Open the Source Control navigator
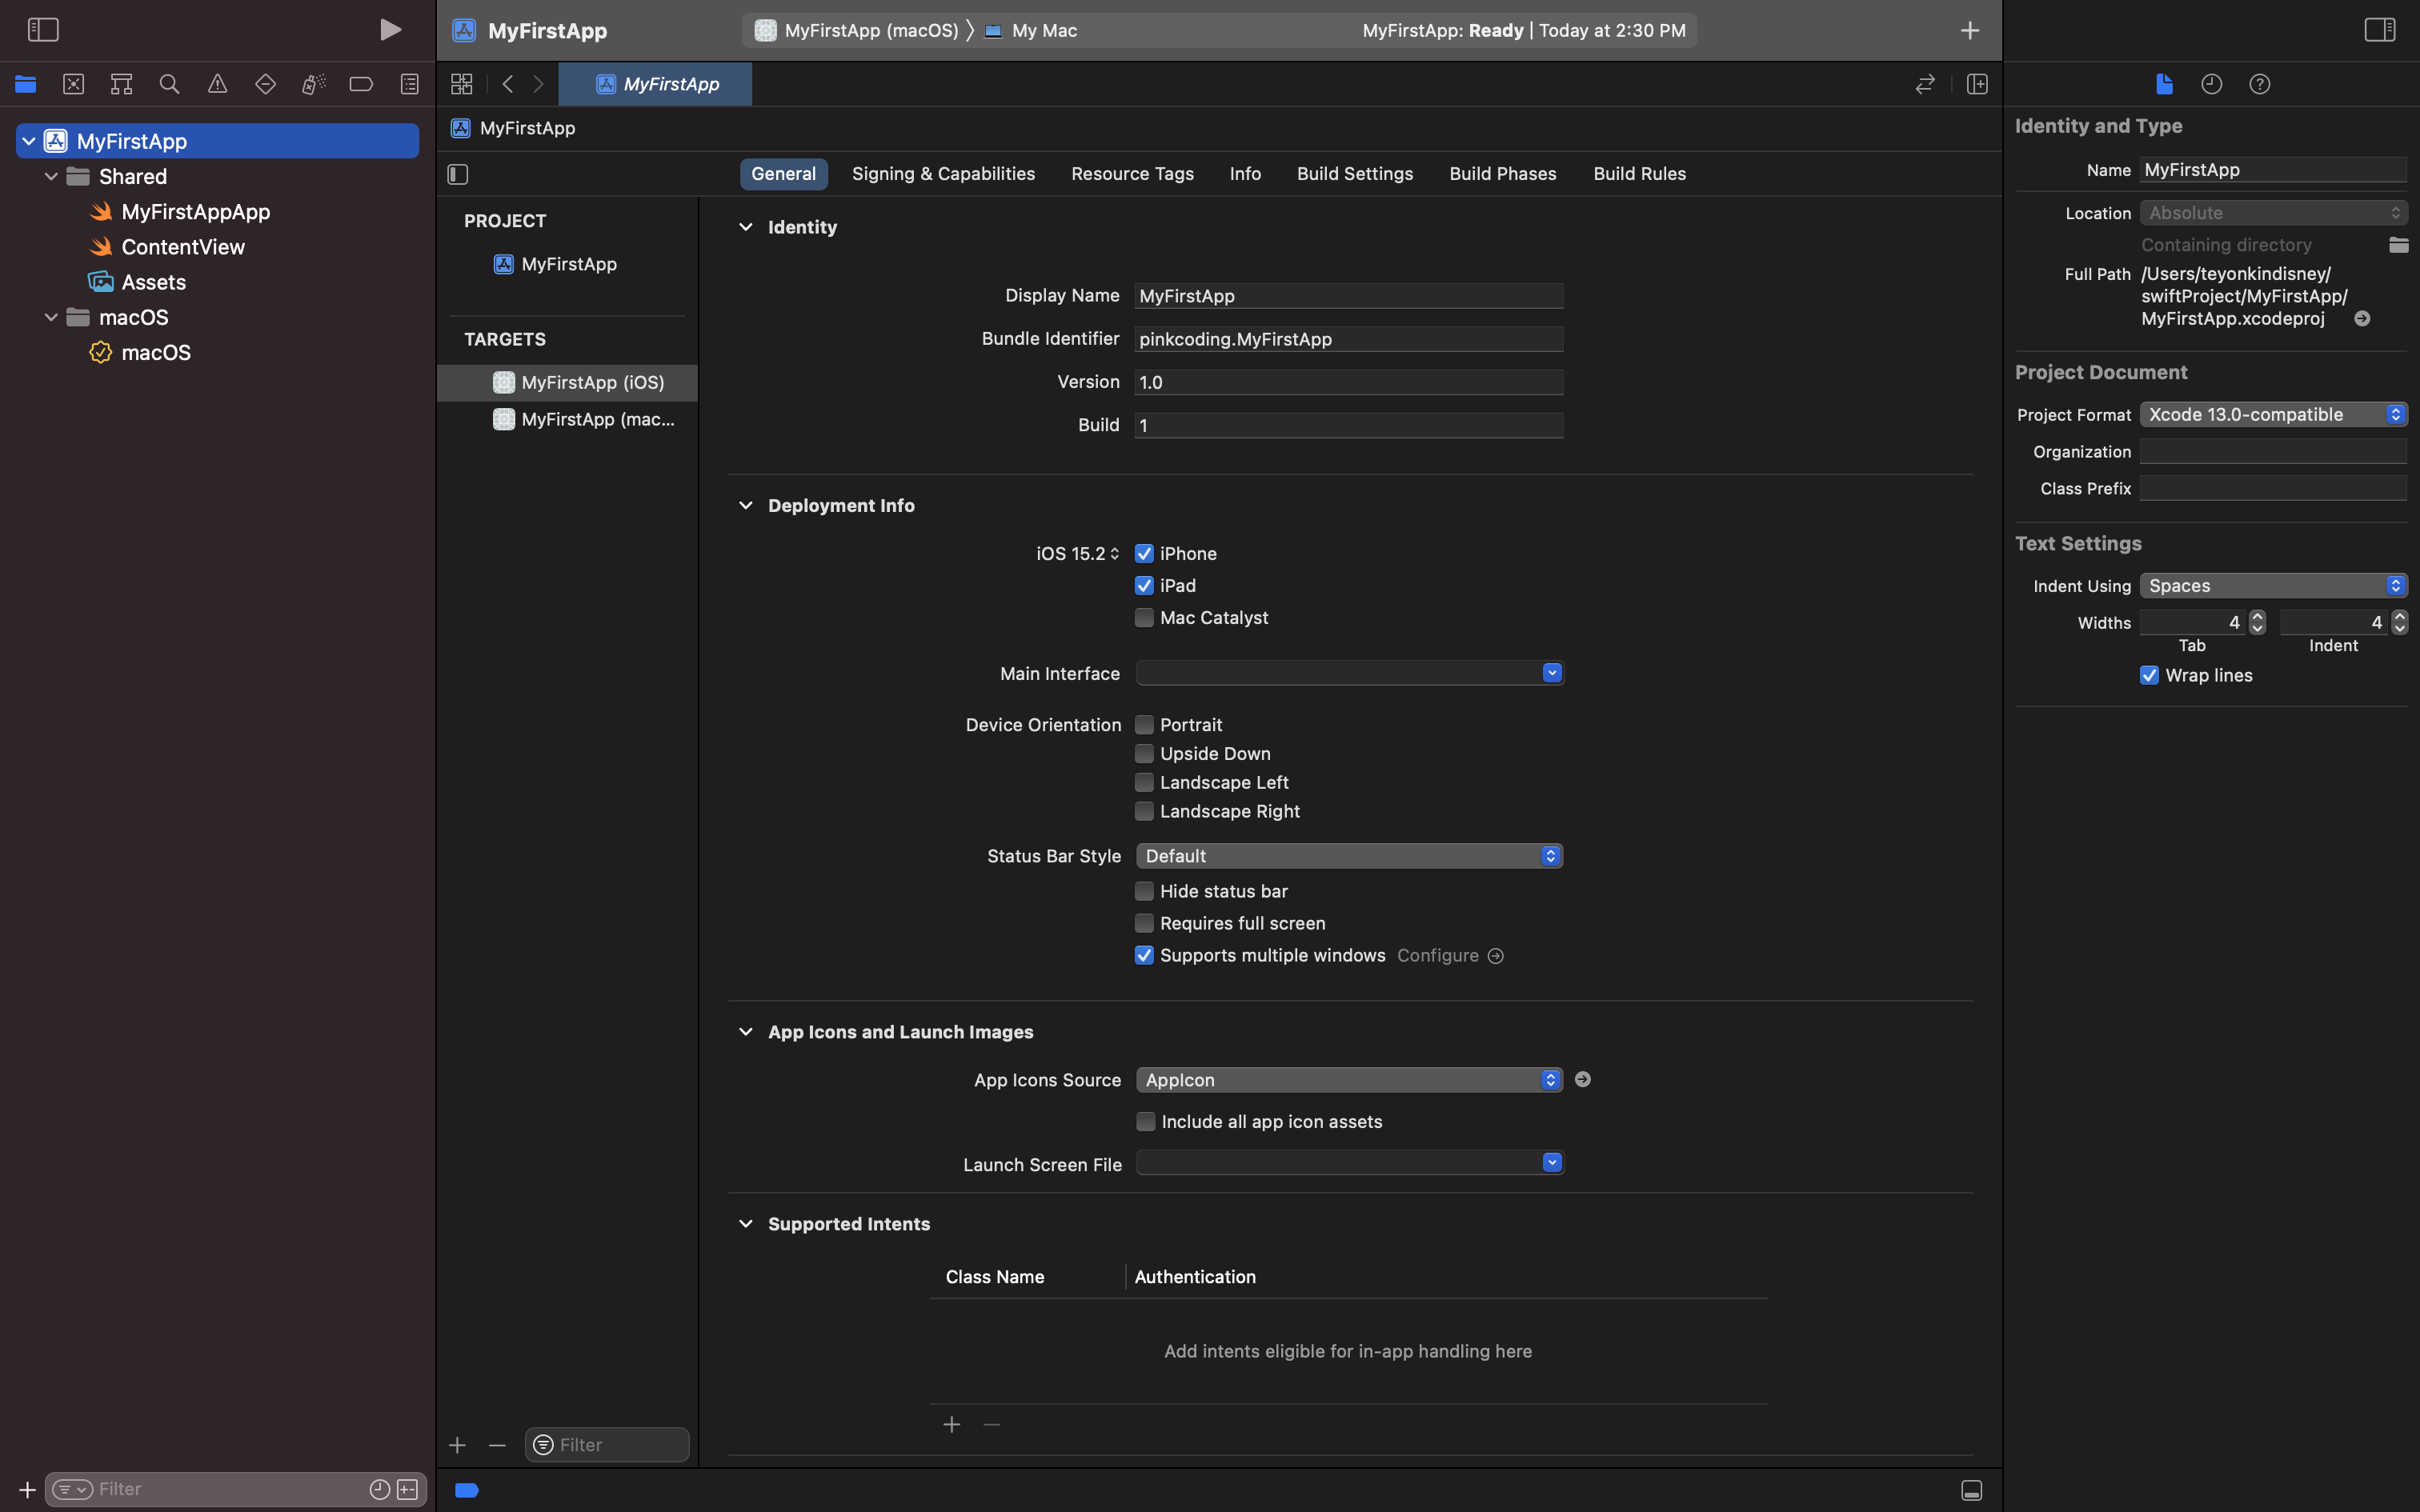Viewport: 2420px width, 1512px height. (73, 84)
